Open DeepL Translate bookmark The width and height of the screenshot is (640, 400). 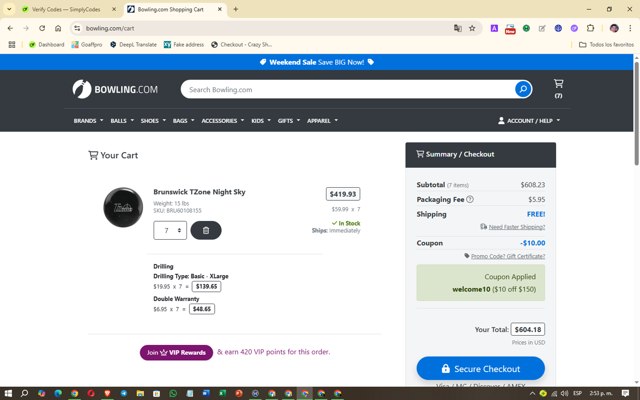(133, 44)
